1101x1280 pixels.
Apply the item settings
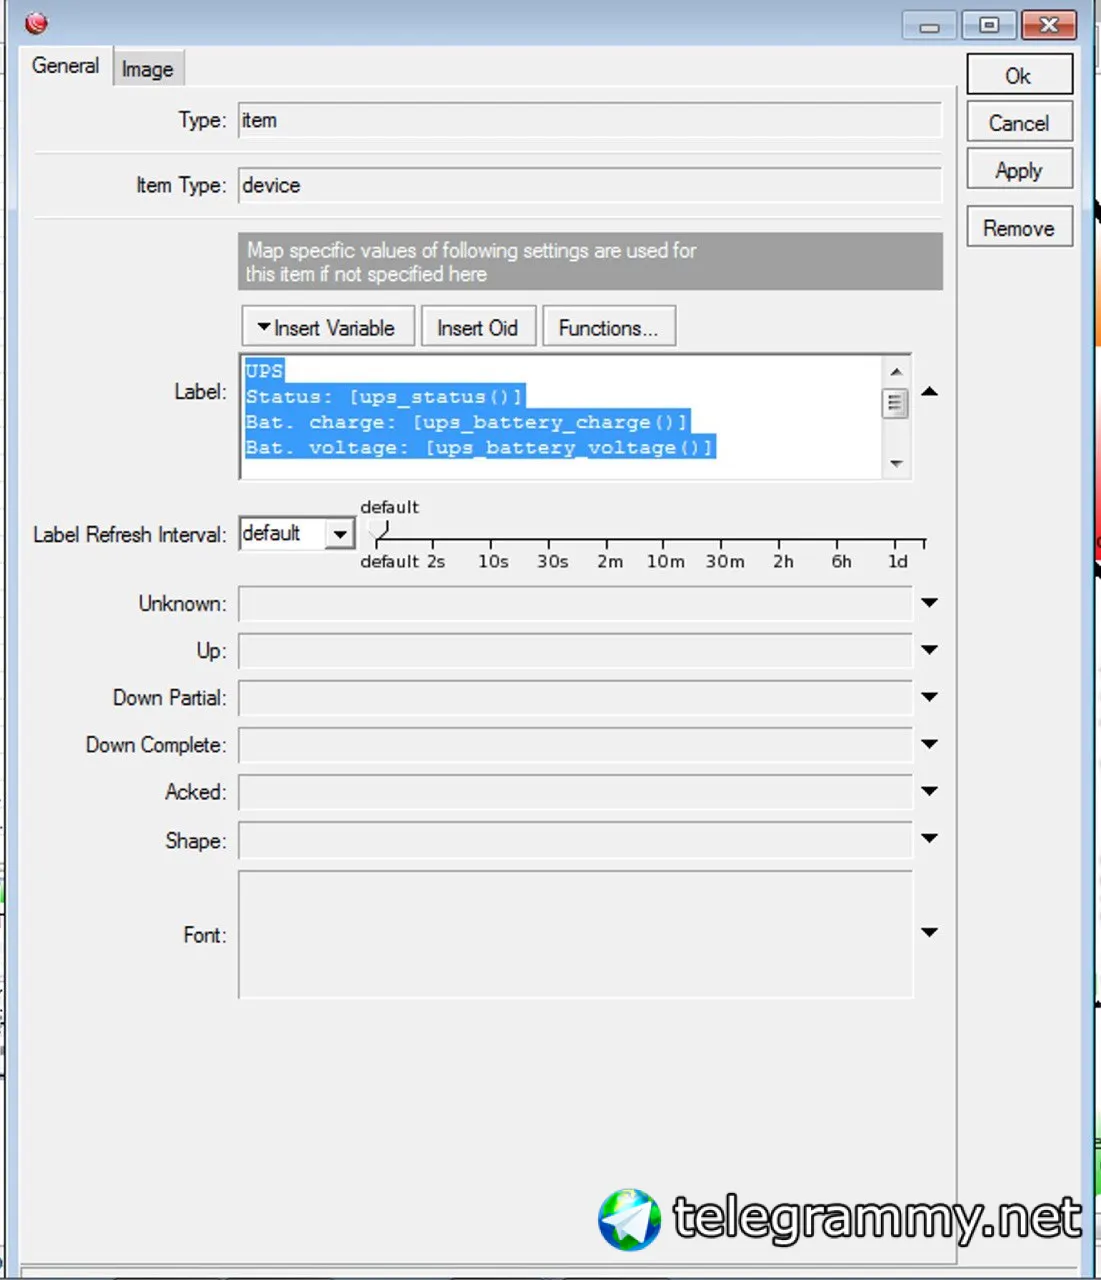tap(1019, 171)
